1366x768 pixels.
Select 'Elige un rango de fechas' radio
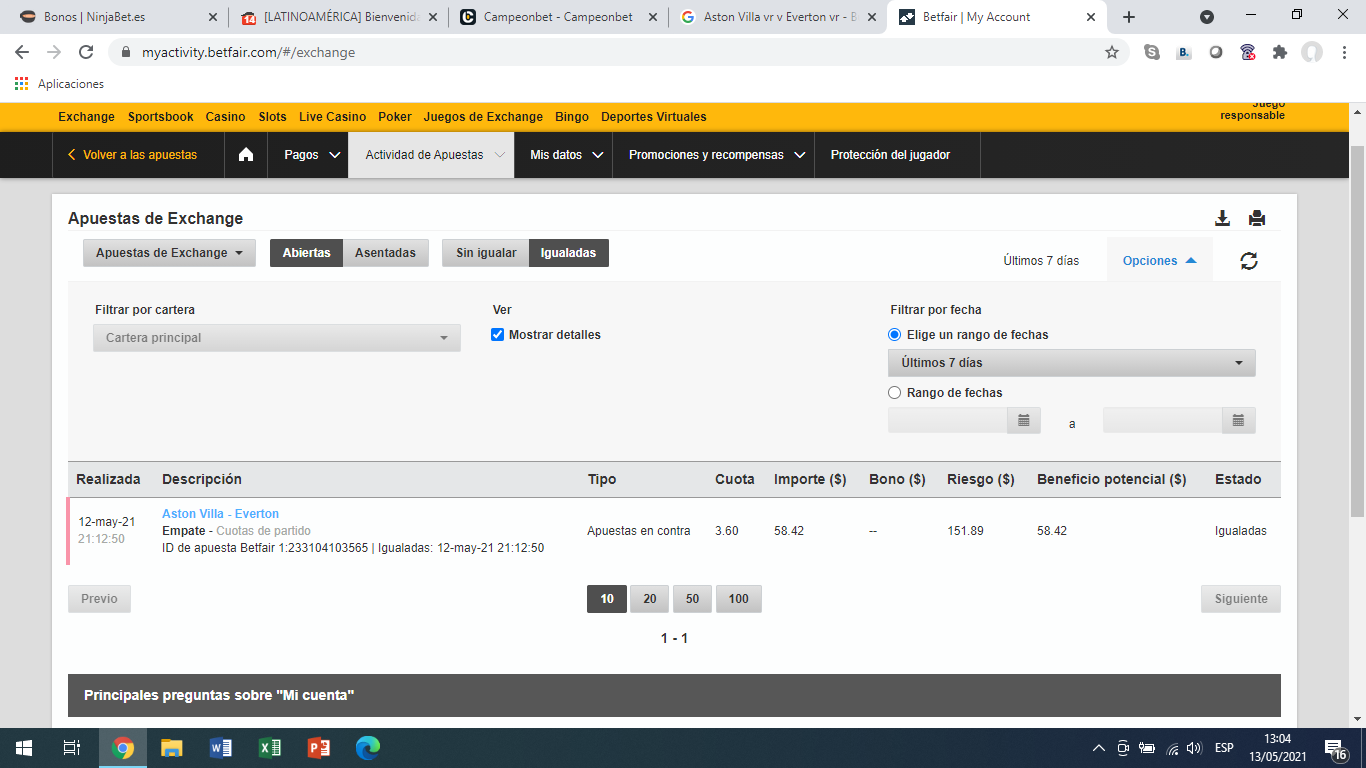[895, 335]
